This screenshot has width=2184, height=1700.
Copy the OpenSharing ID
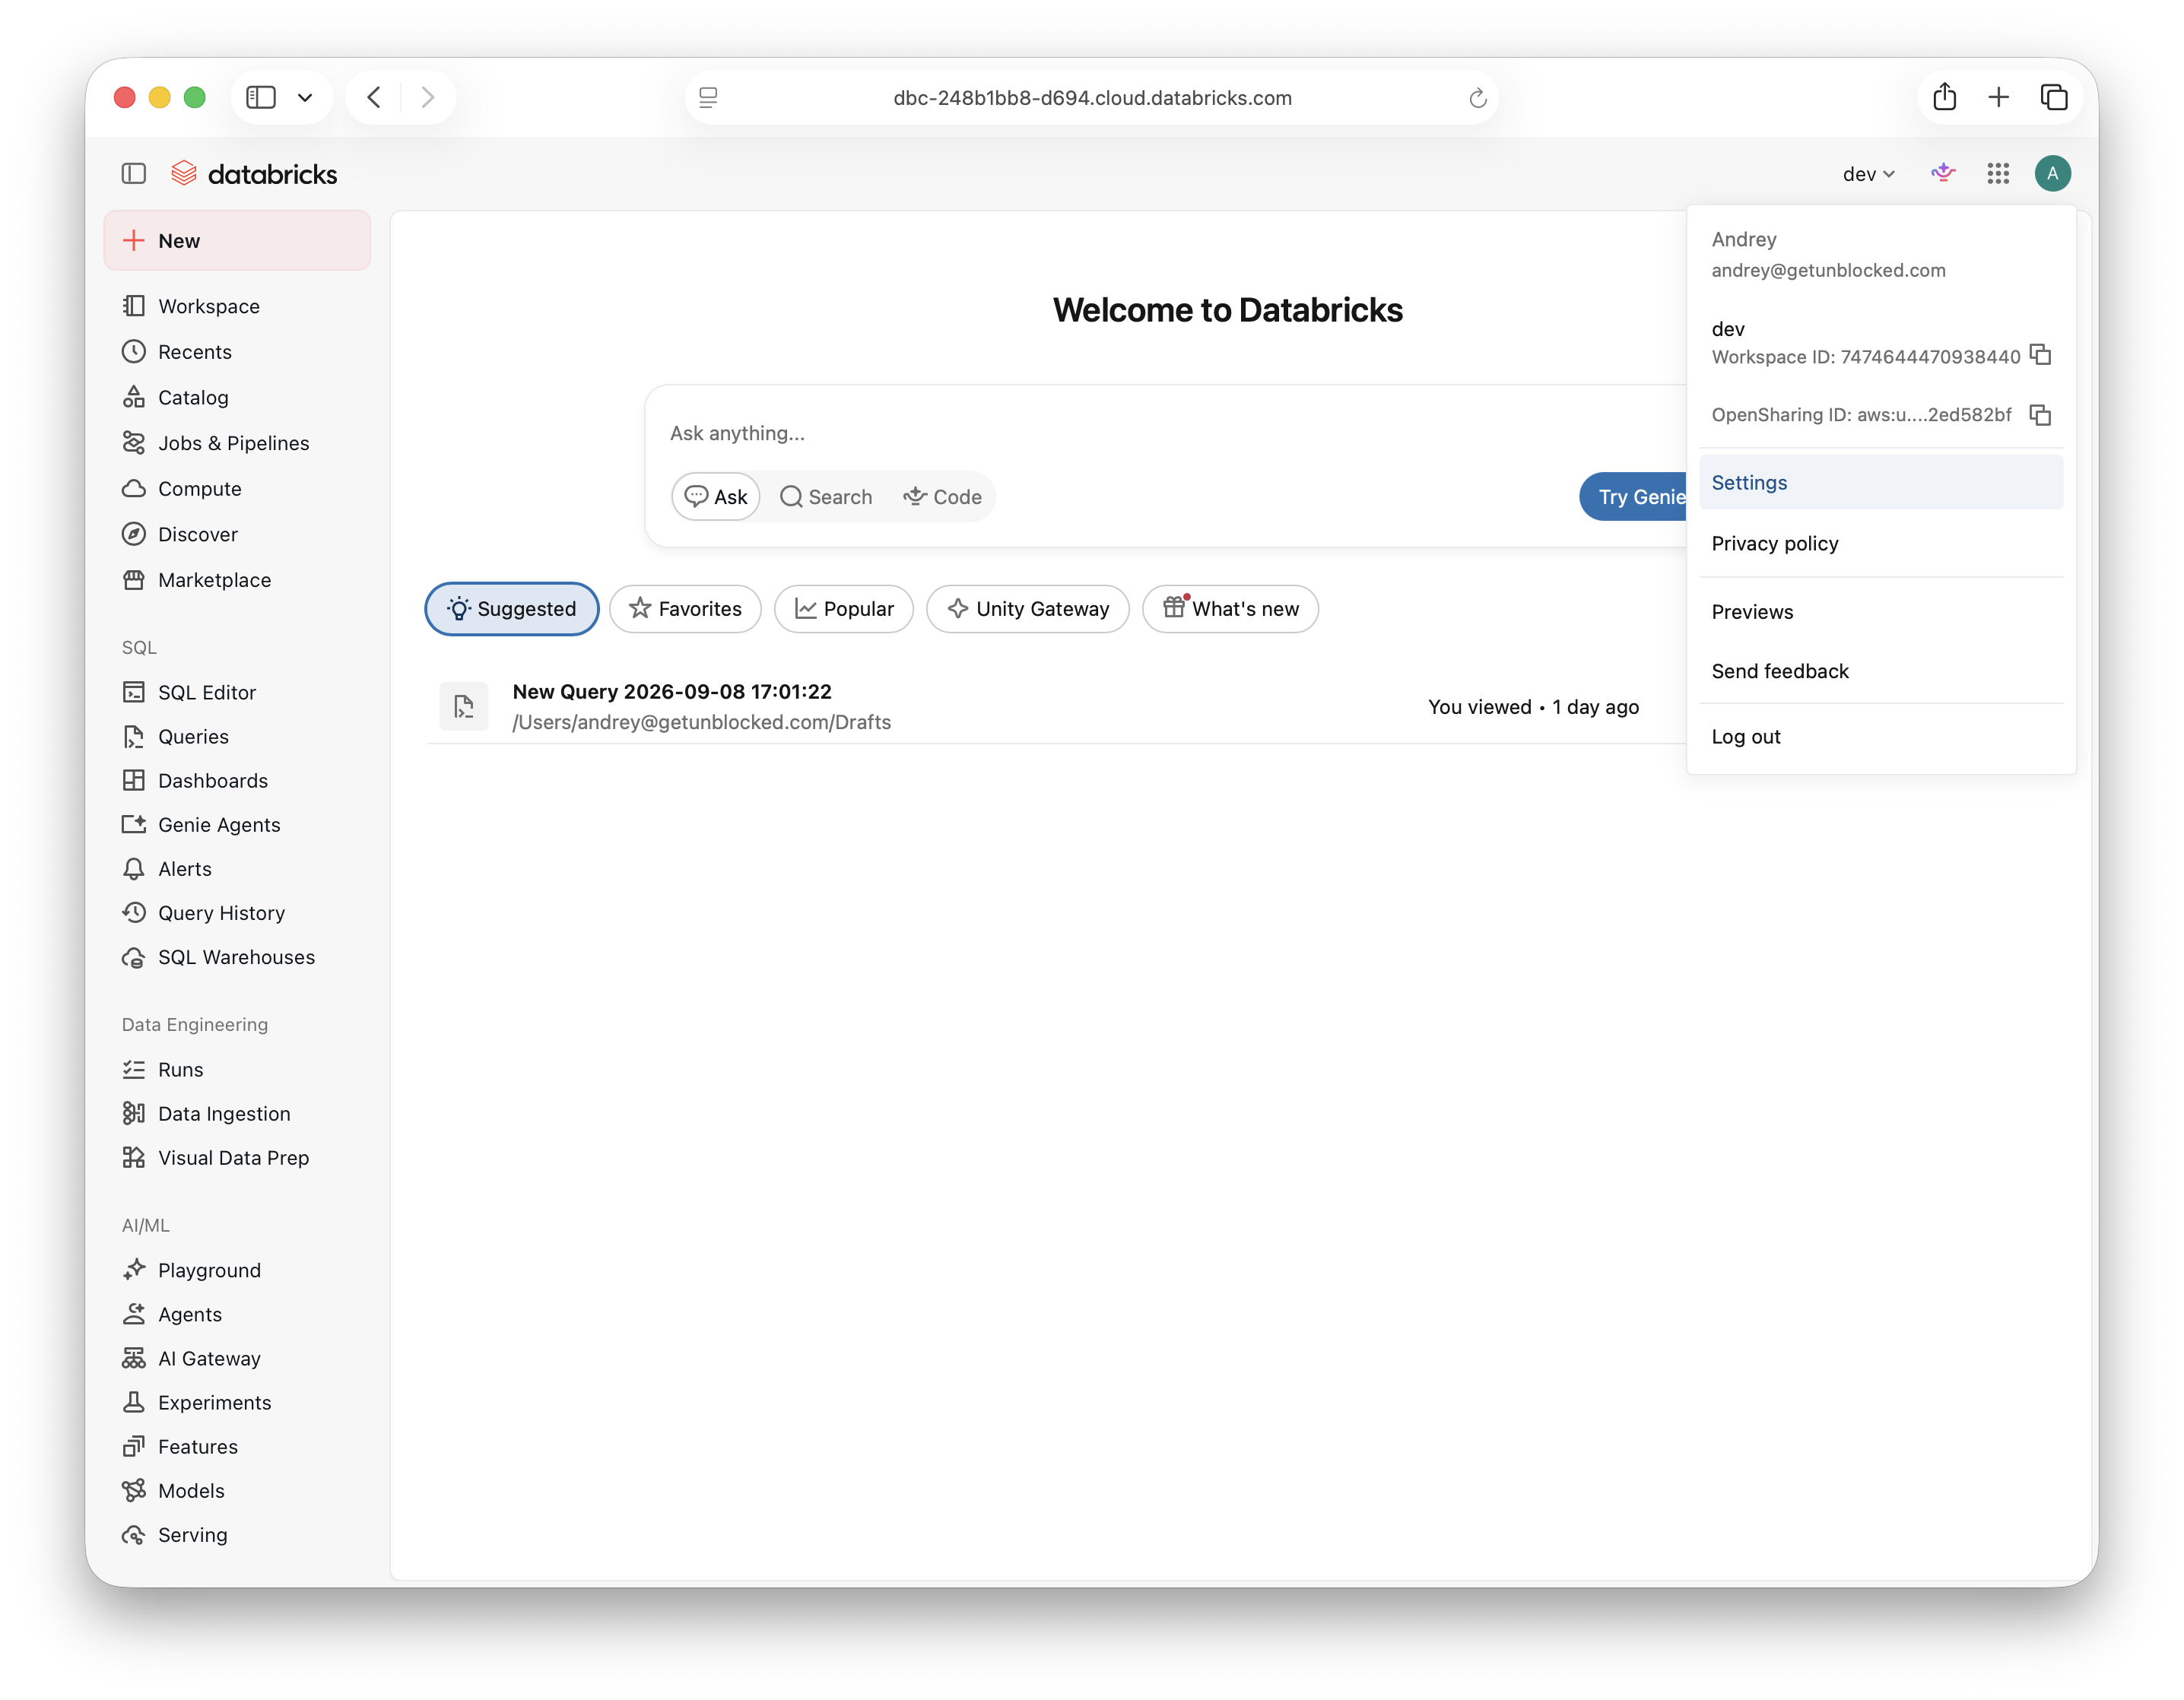point(2040,414)
